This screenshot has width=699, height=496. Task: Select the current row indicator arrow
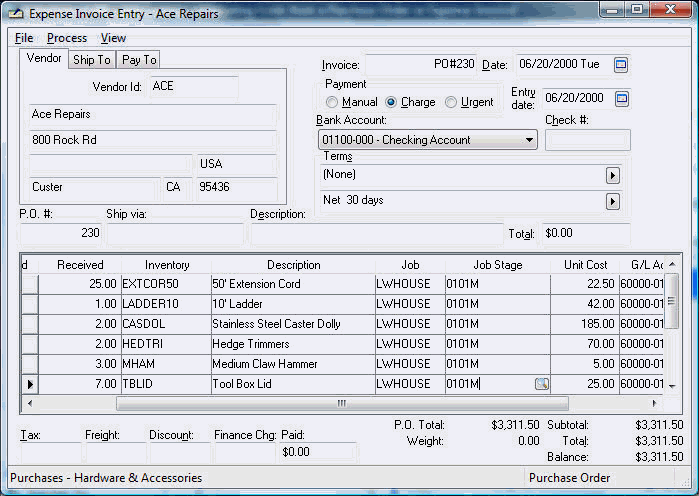(29, 384)
